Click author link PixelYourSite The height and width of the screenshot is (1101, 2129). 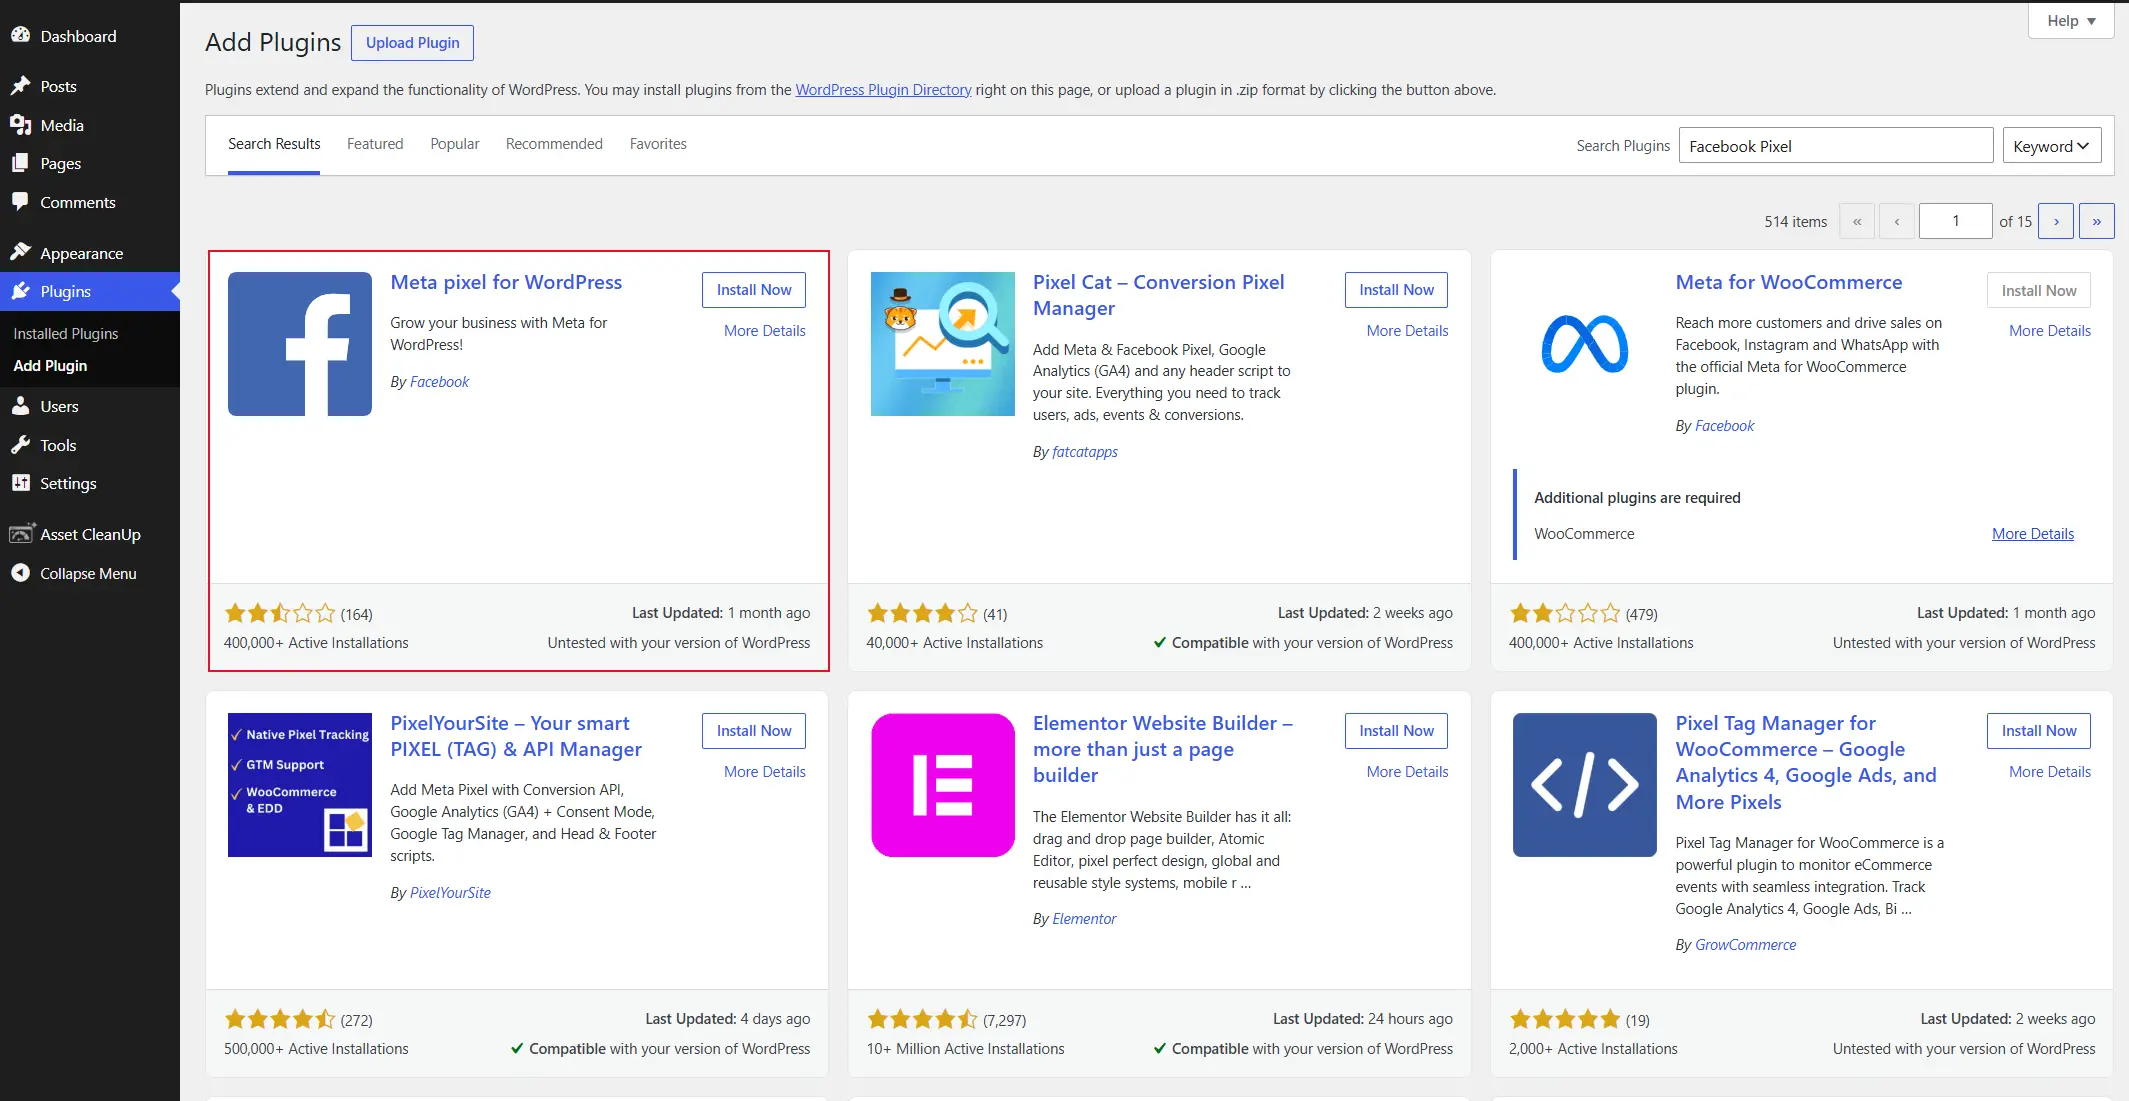tap(450, 893)
